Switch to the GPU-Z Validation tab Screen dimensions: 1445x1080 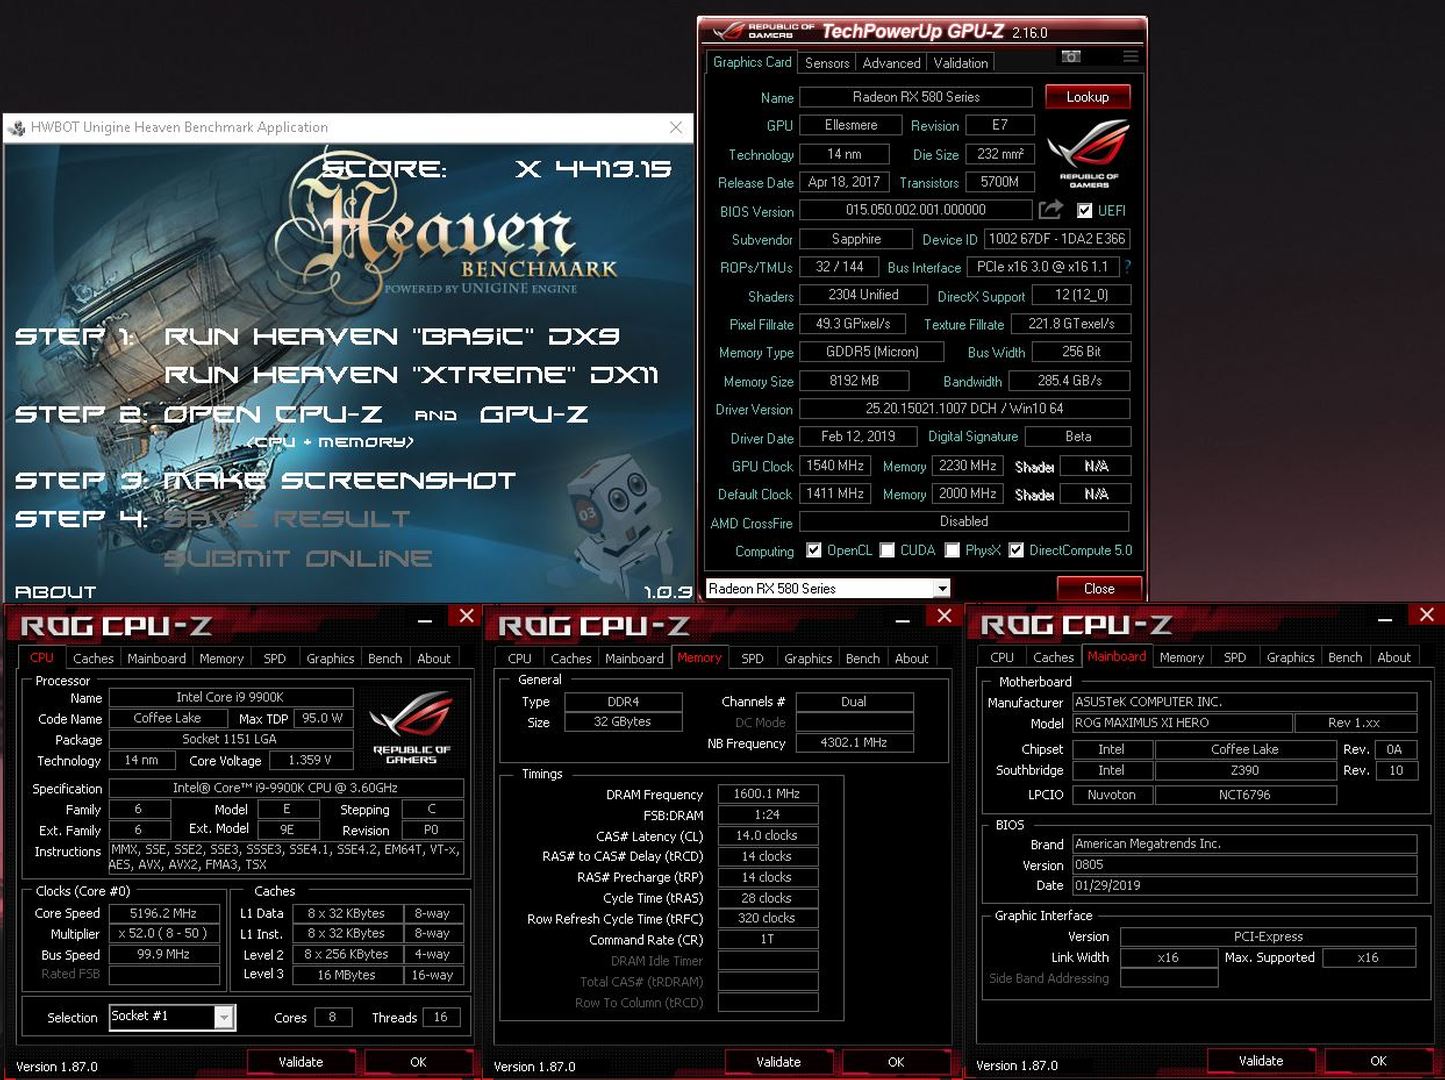click(x=960, y=63)
